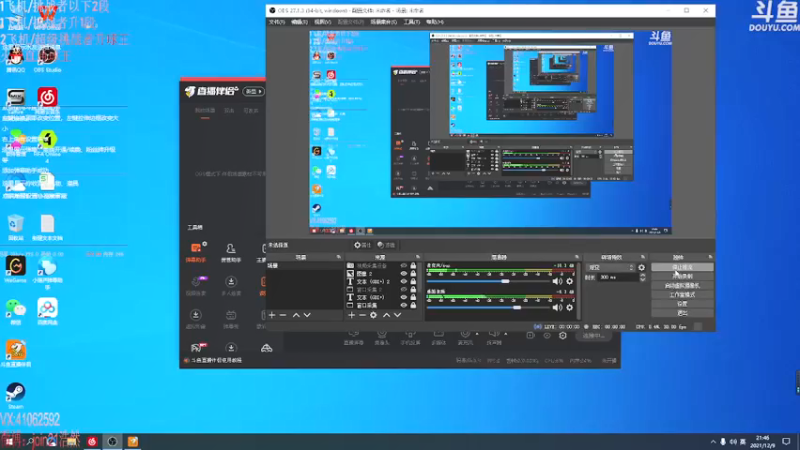Click the 属性 button above Scenes panel
800x450 pixels.
pyautogui.click(x=363, y=245)
